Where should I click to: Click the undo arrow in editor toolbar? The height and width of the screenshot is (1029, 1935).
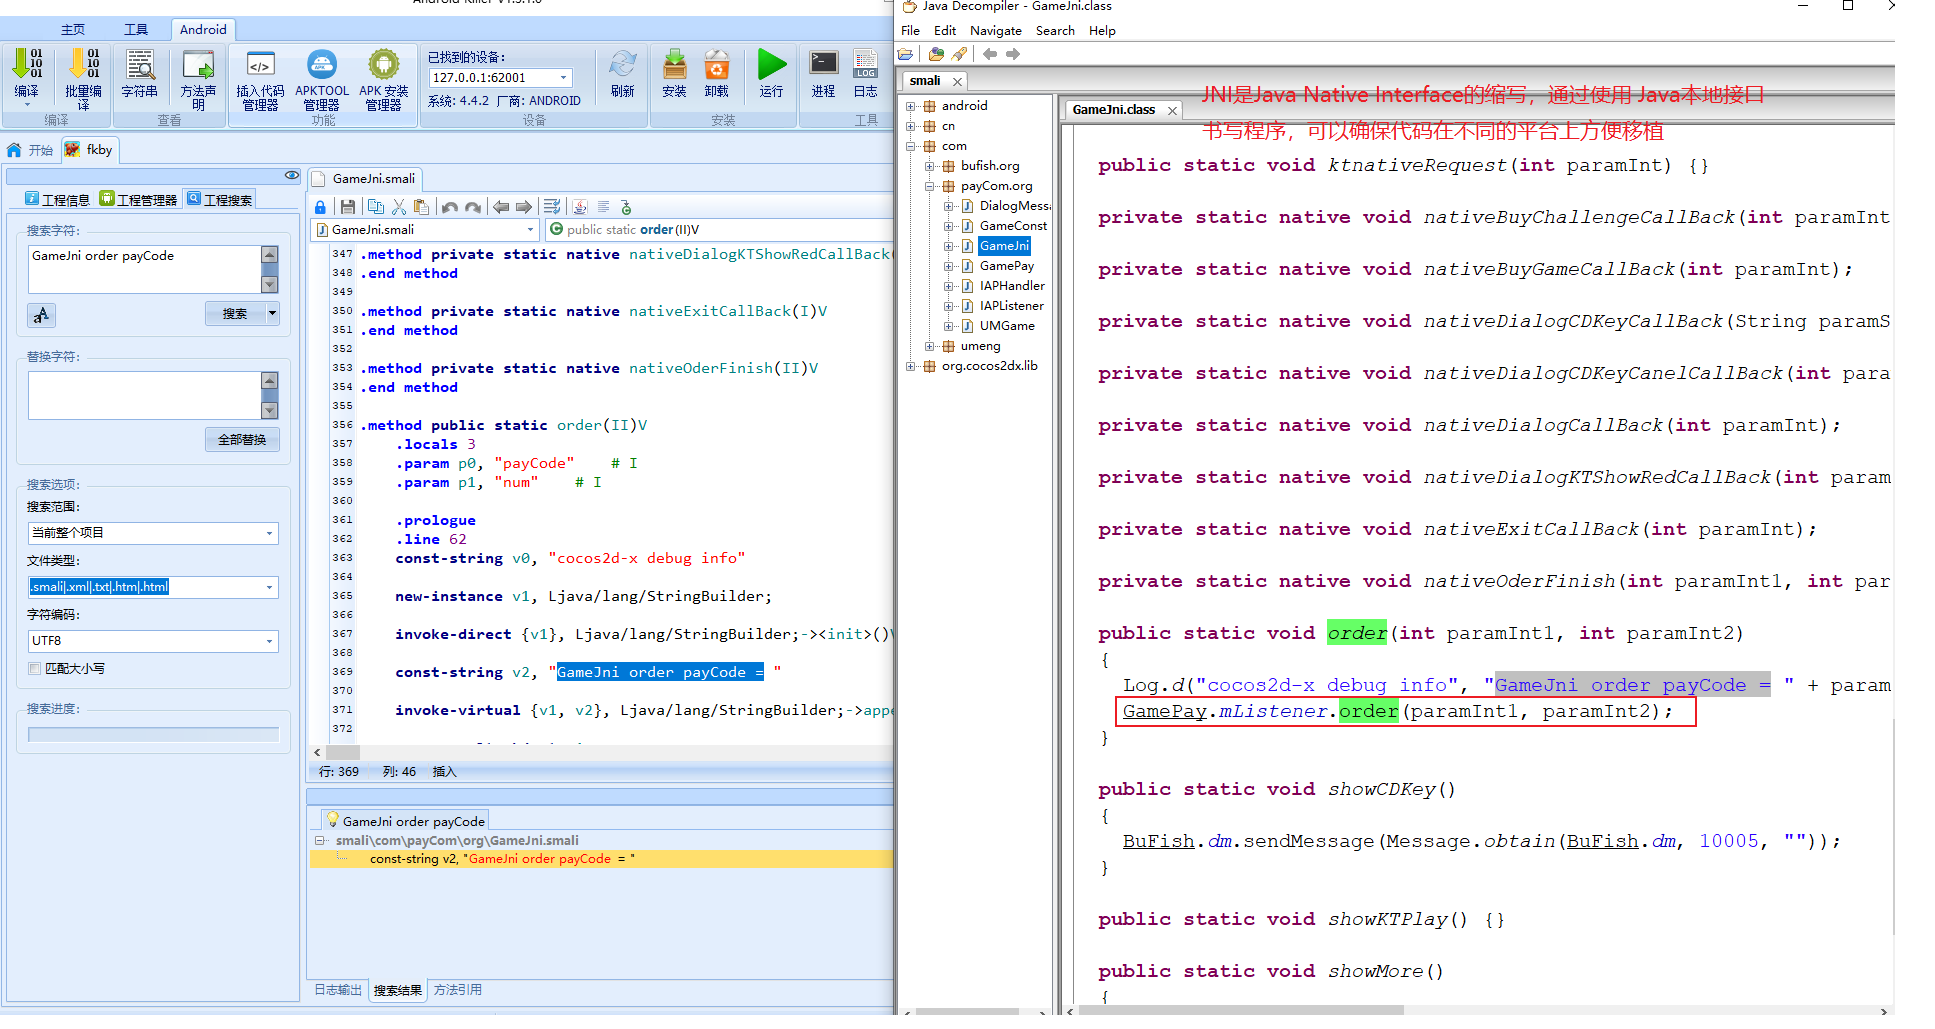[x=450, y=207]
